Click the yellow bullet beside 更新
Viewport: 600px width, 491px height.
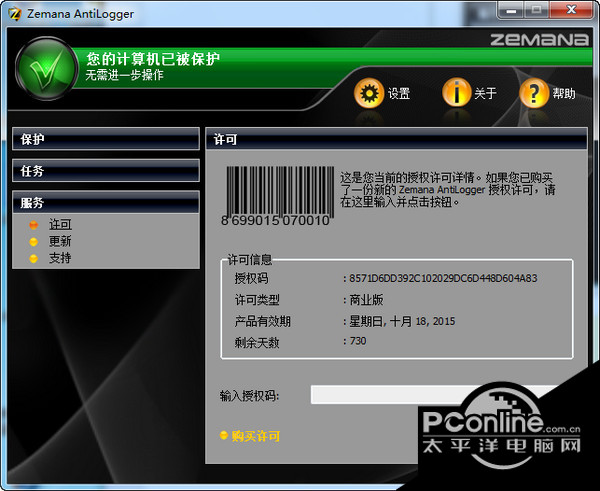pos(34,241)
